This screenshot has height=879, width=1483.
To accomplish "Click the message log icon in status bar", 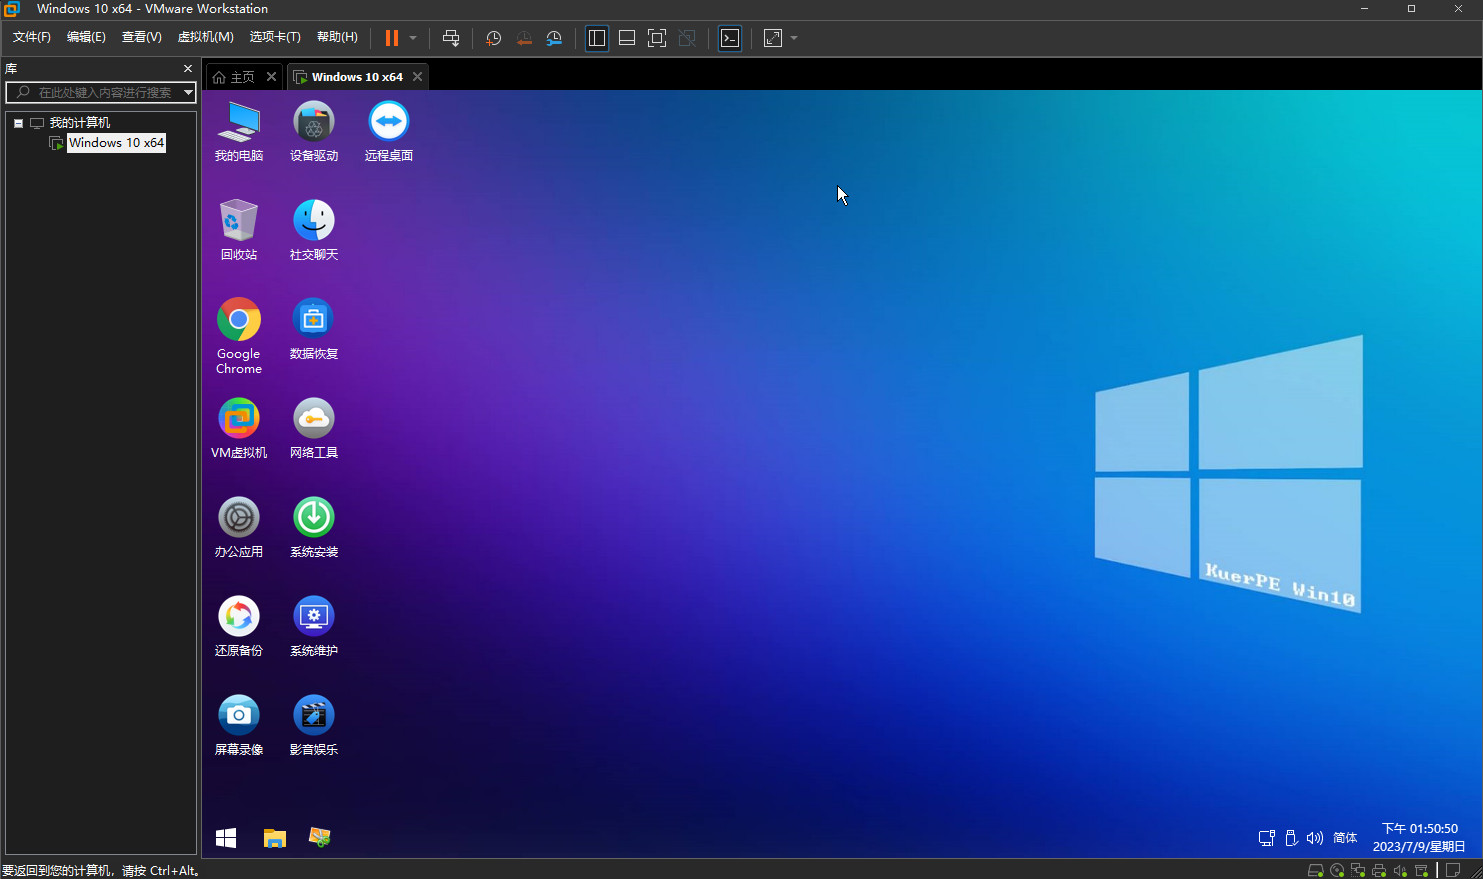I will pos(1454,870).
